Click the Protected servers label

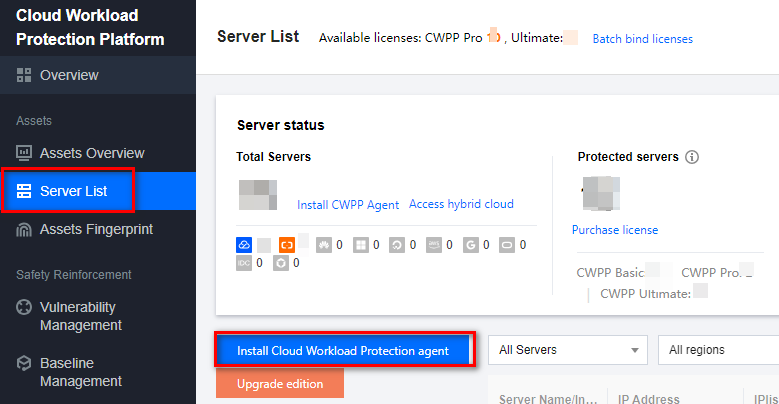(628, 157)
